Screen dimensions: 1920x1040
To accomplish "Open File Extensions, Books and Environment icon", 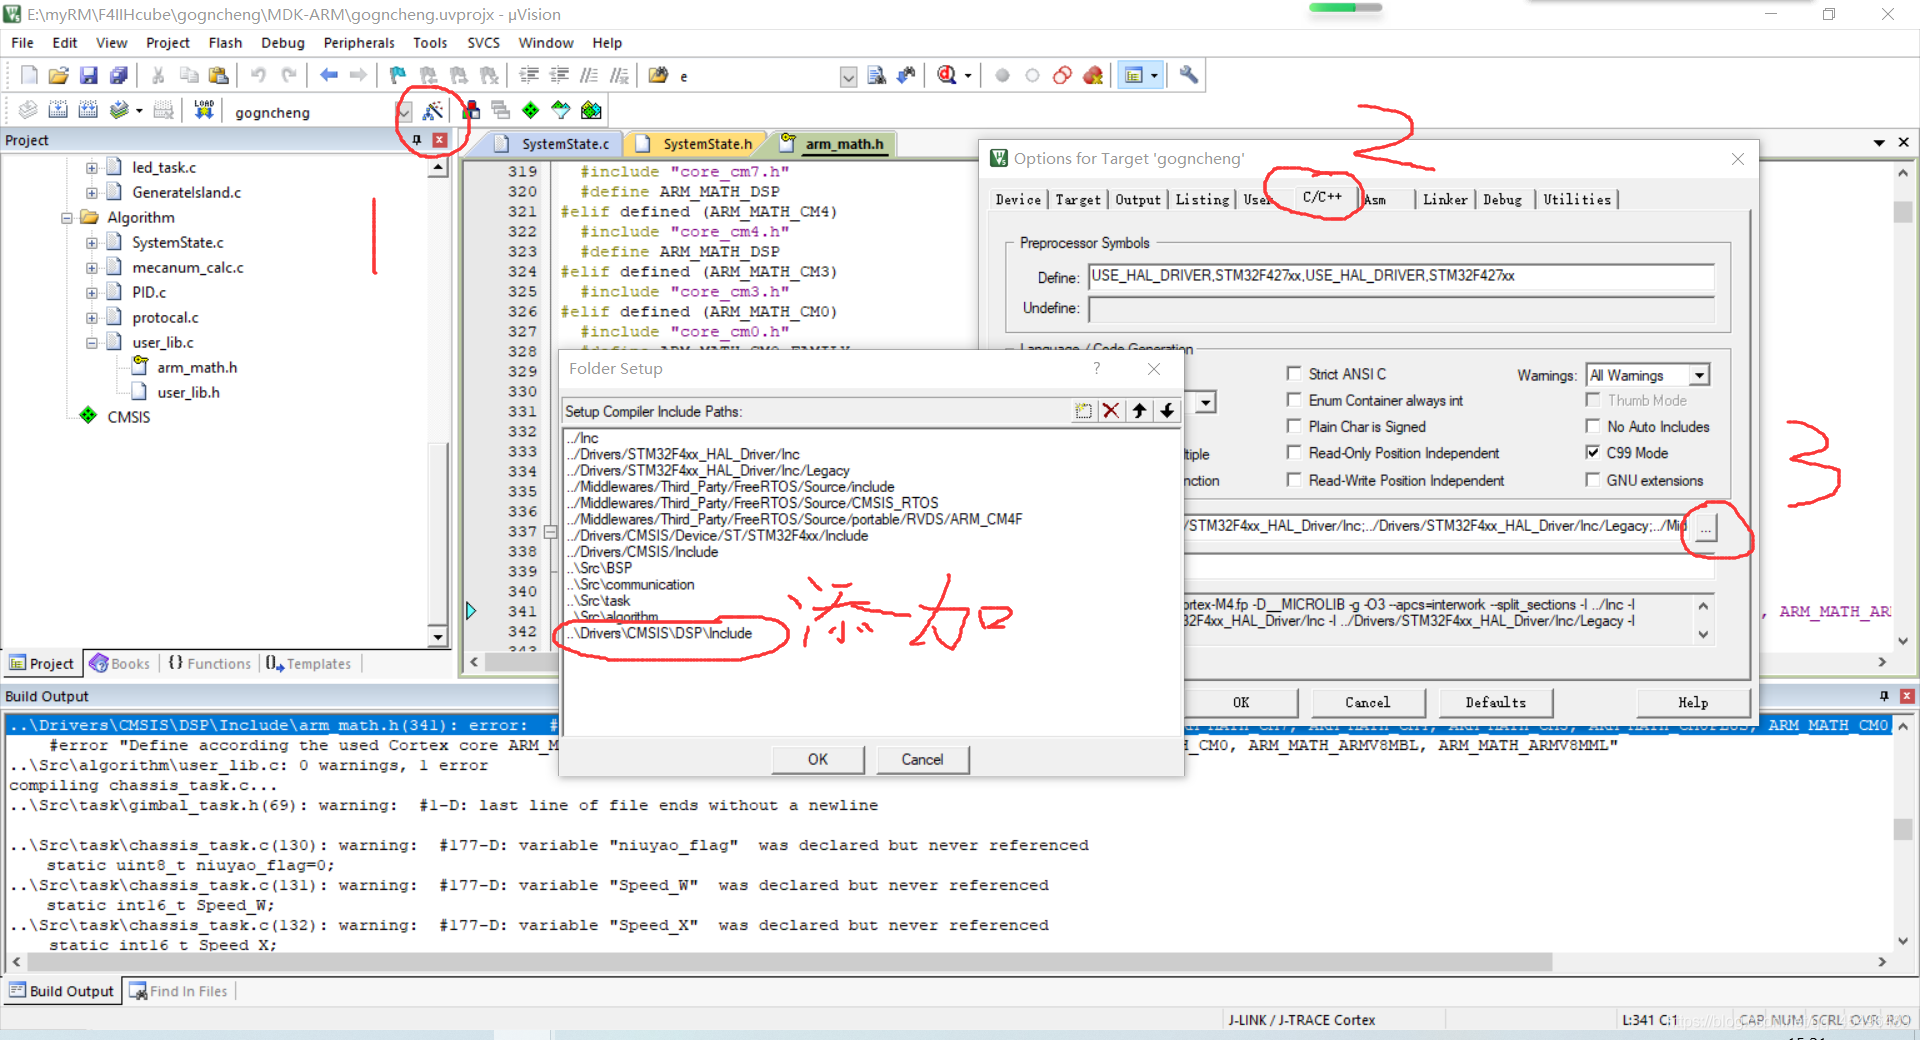I will [471, 110].
